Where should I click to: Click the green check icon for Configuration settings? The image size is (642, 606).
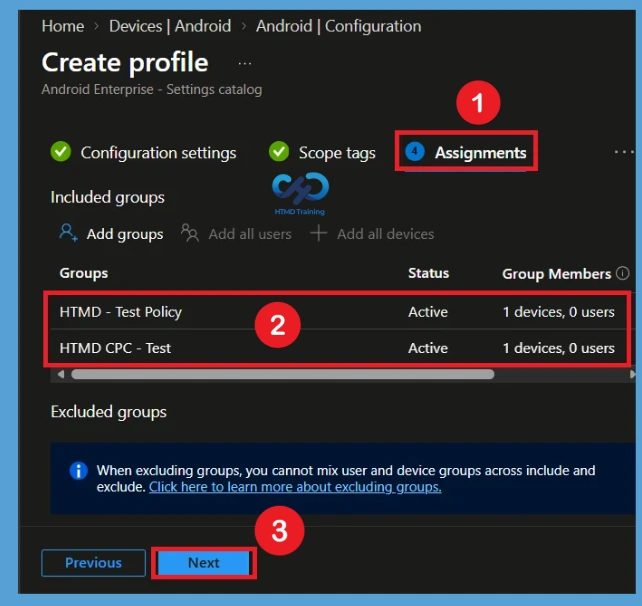[61, 152]
